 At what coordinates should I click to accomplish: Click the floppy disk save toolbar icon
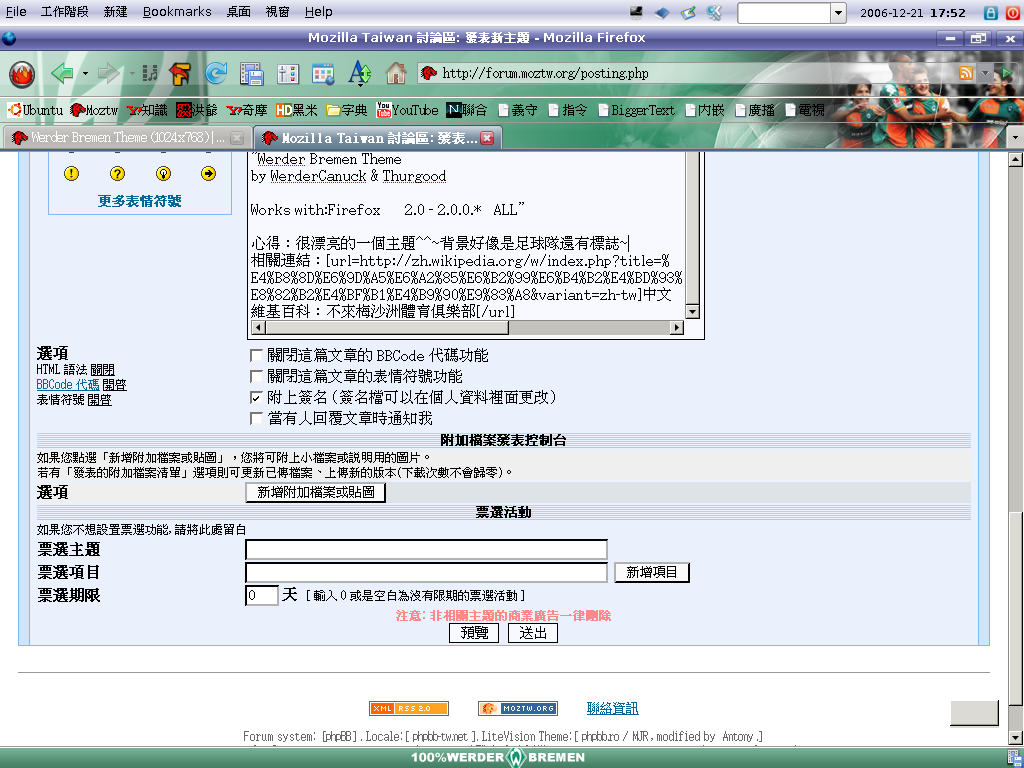(251, 73)
